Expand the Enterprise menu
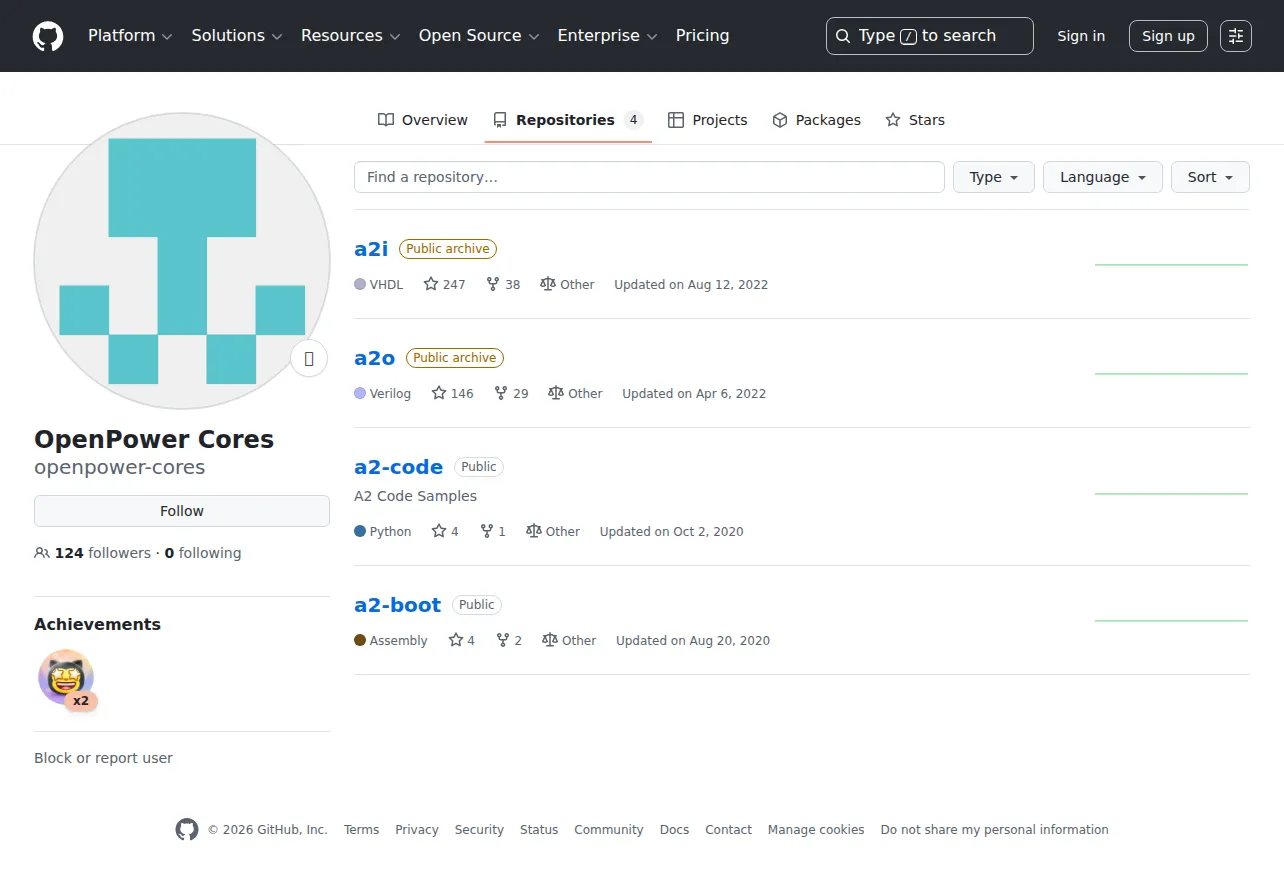1284x883 pixels. point(607,36)
